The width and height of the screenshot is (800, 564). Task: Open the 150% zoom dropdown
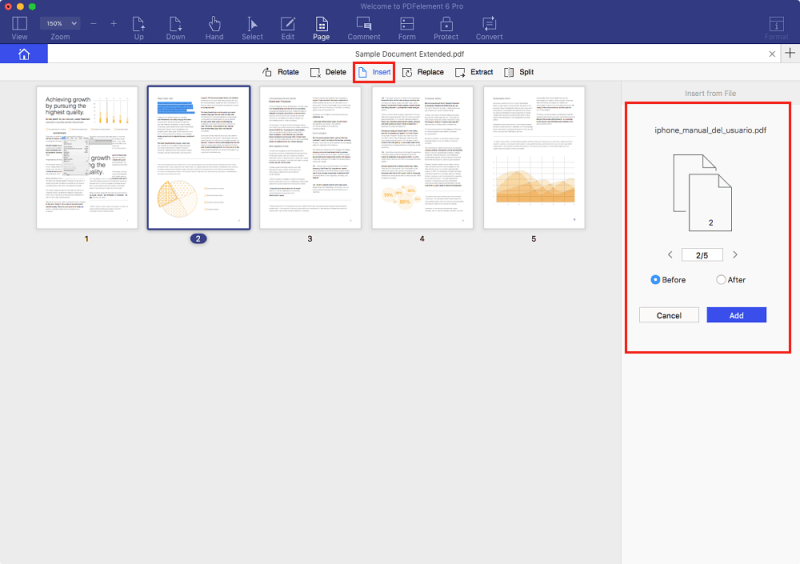(x=60, y=23)
